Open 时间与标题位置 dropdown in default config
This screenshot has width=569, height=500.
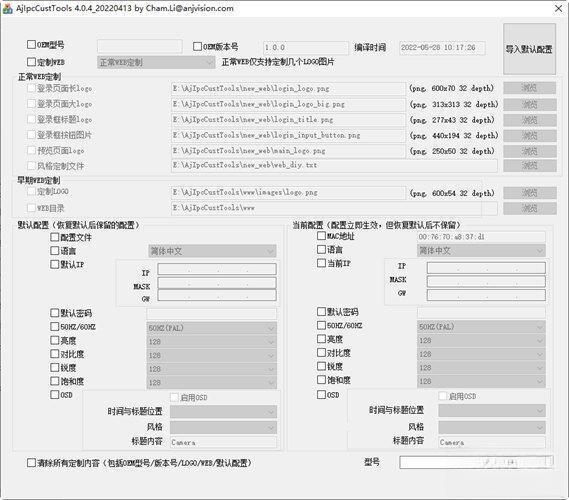click(x=223, y=412)
